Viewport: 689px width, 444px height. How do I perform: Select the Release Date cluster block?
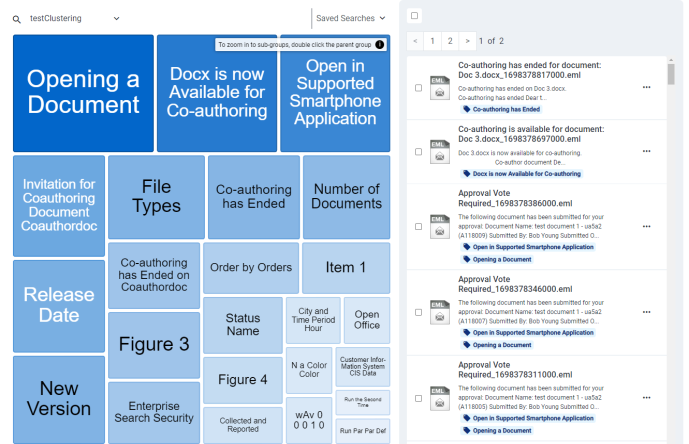[x=59, y=305]
